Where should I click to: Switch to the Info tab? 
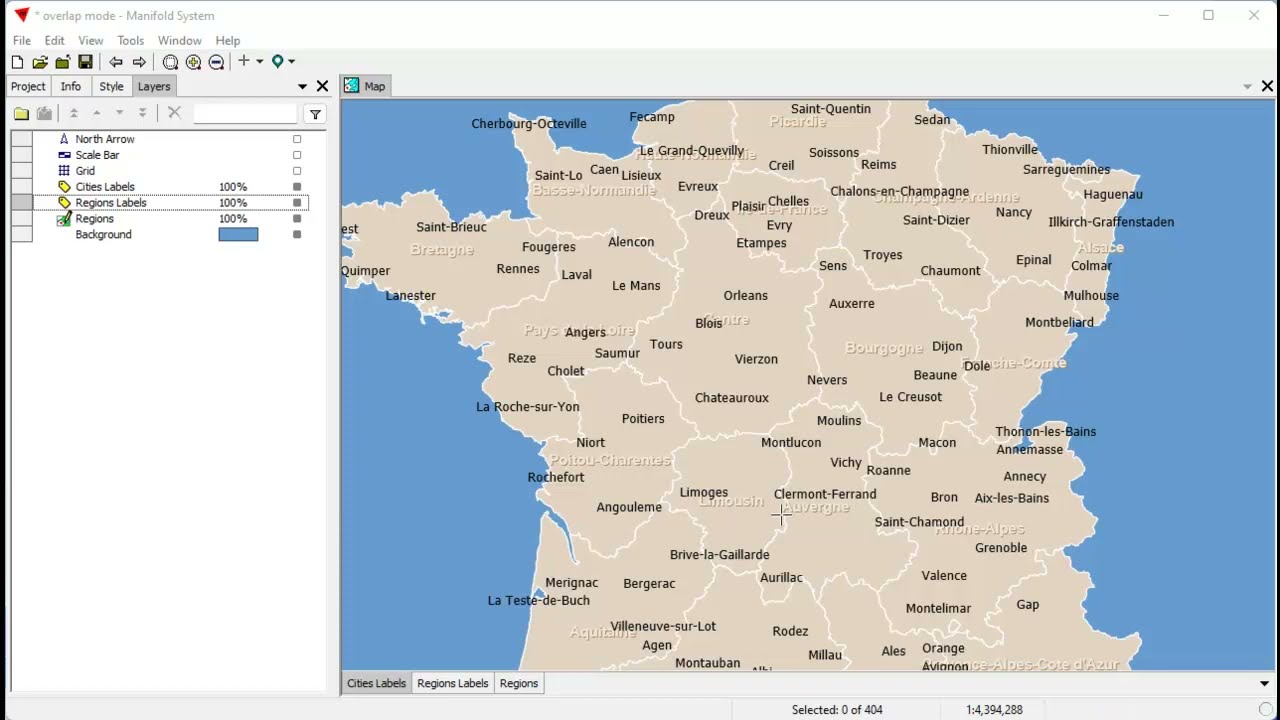[x=71, y=87]
